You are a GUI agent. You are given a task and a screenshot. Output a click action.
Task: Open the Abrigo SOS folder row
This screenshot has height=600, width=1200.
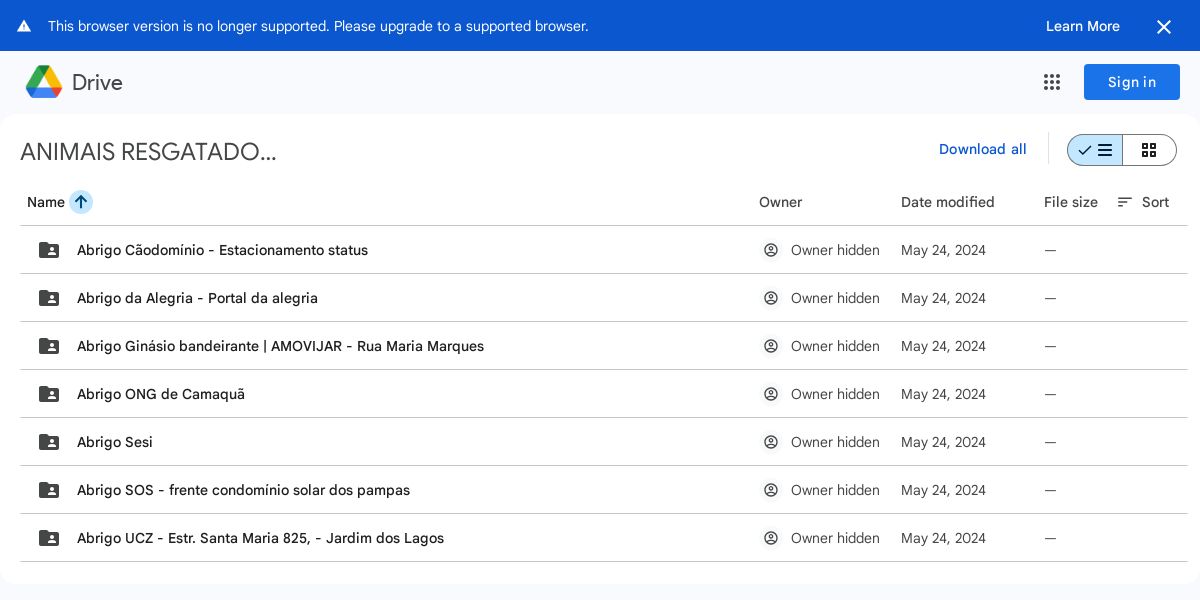click(243, 490)
